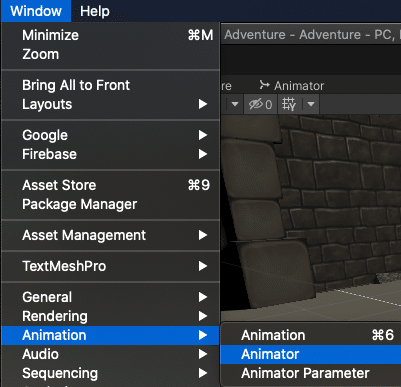Select Bring All to Front
401x387 pixels.
110,85
